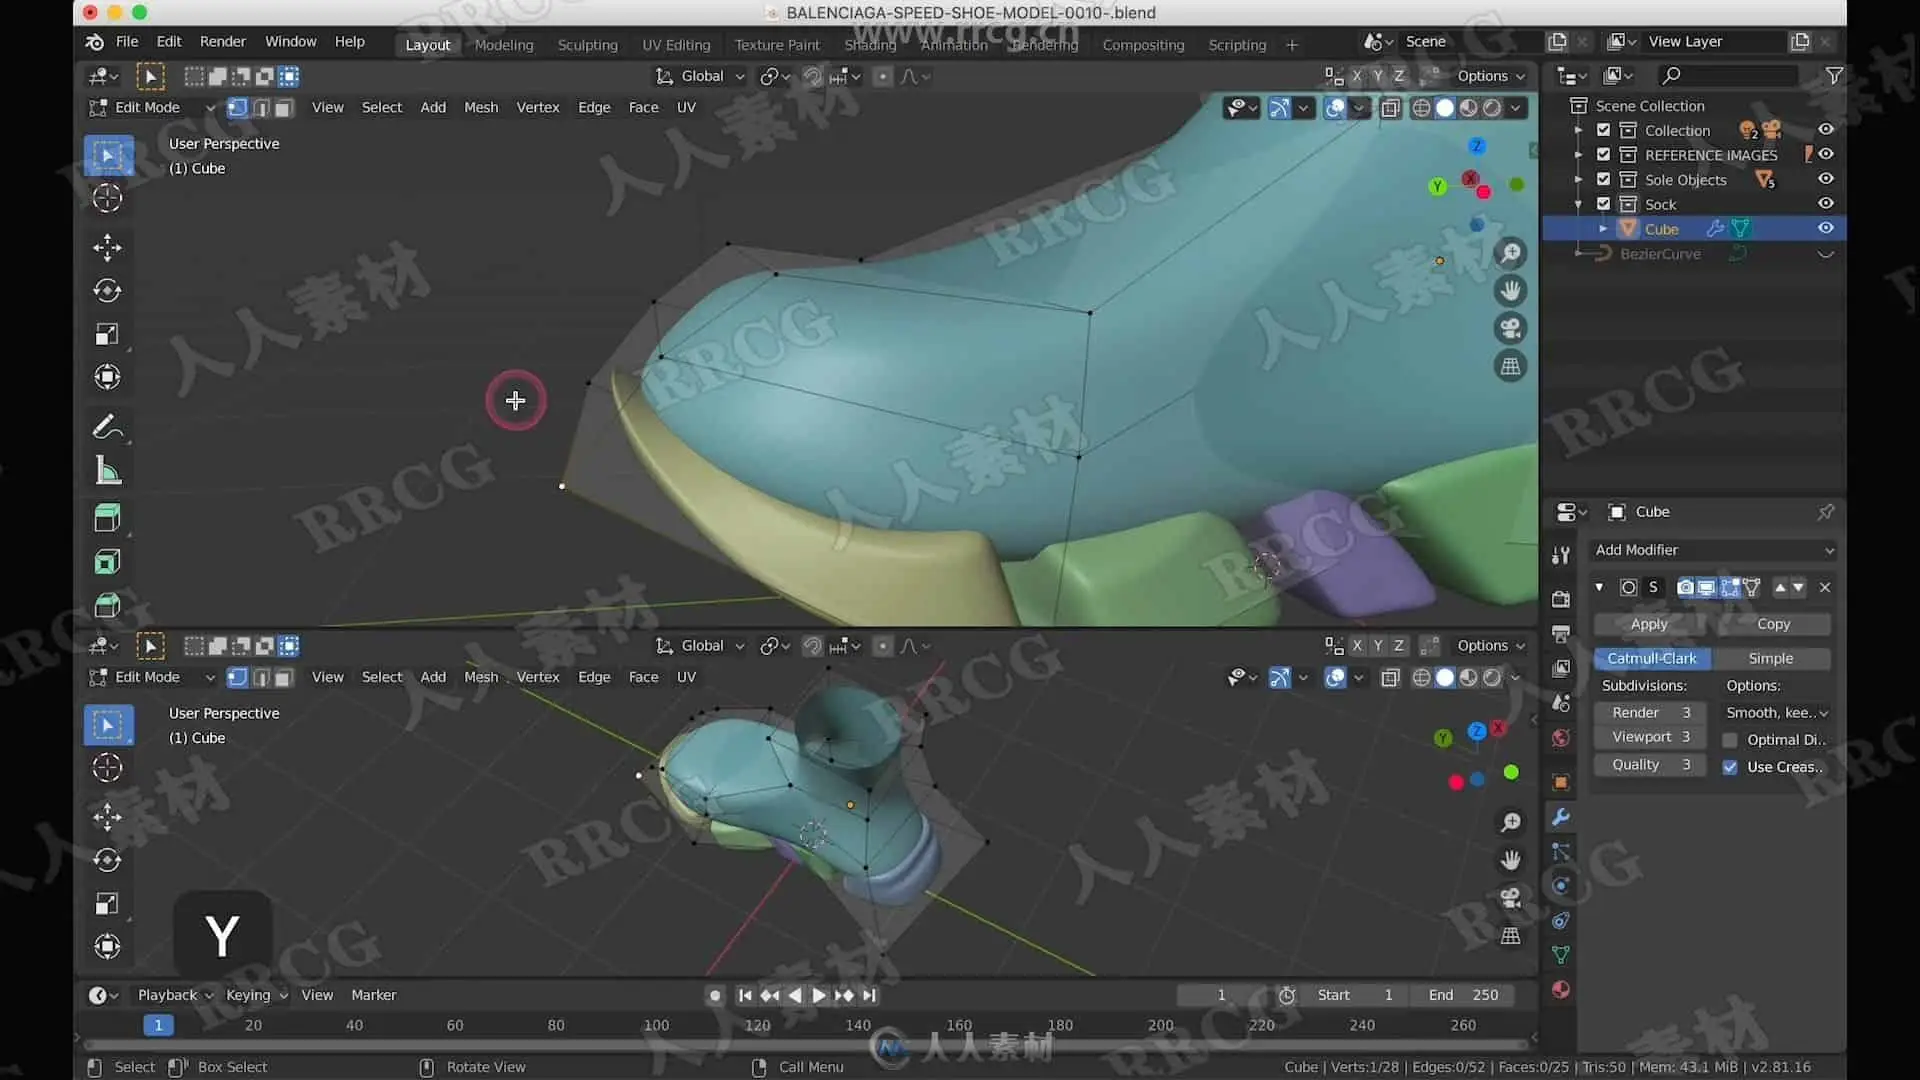
Task: Adjust the Viewport subdivisions field
Action: point(1650,737)
